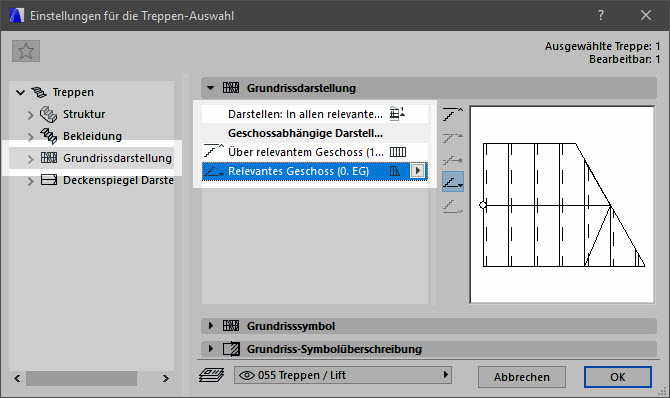Select the 'Darstellen: In allen relevante...' row
This screenshot has height=398, width=670.
click(x=314, y=114)
